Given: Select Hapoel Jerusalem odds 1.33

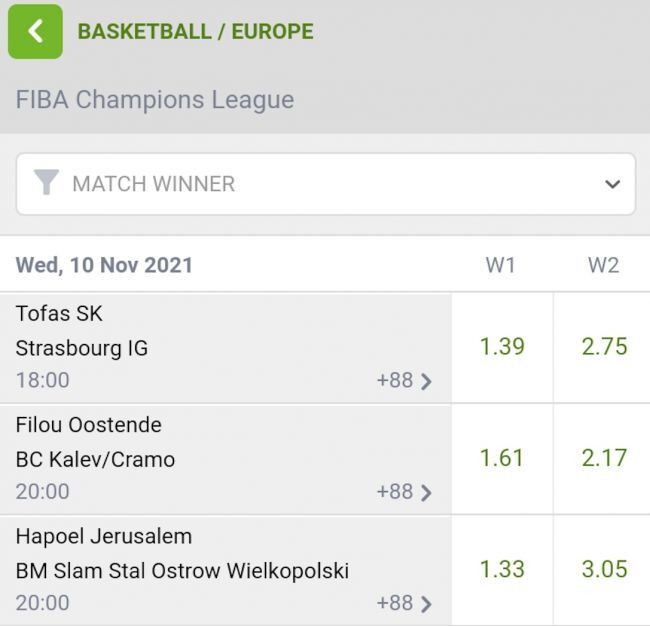Looking at the screenshot, I should coord(502,569).
